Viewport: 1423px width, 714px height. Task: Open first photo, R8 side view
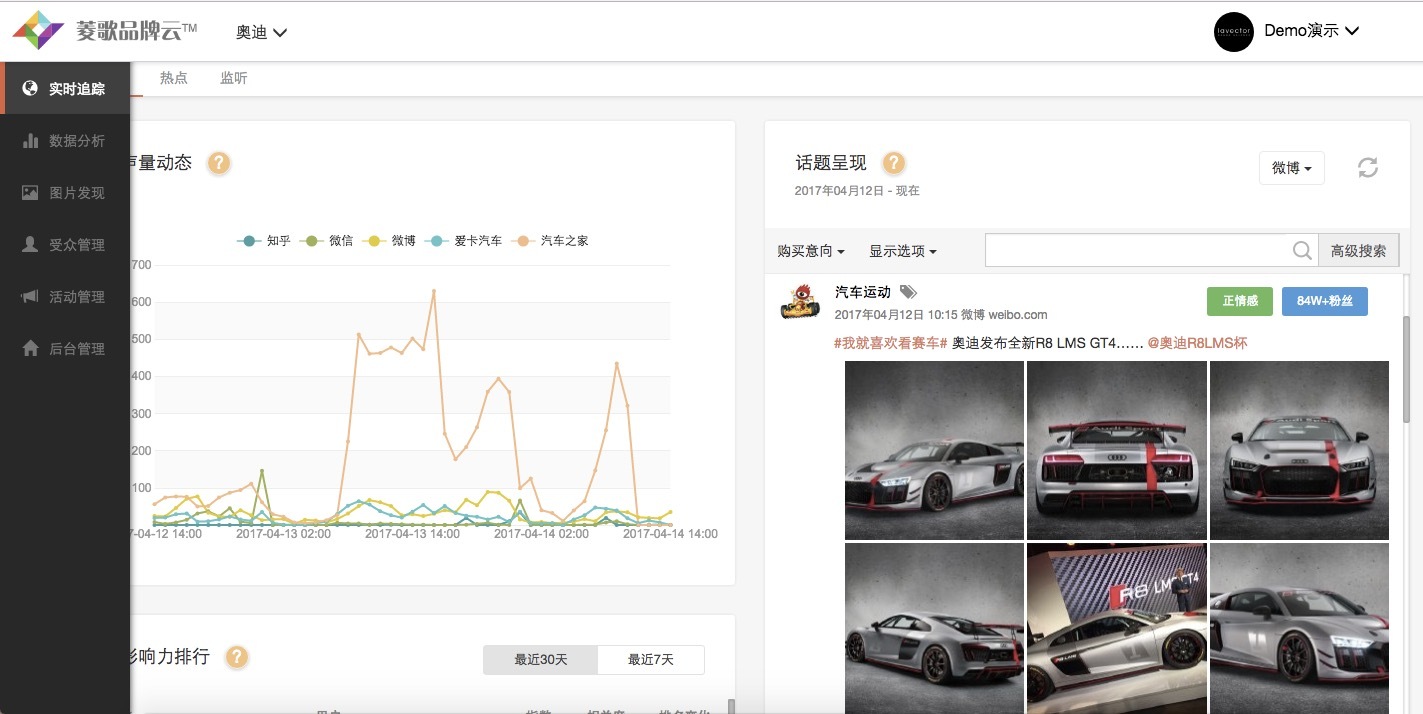[934, 450]
